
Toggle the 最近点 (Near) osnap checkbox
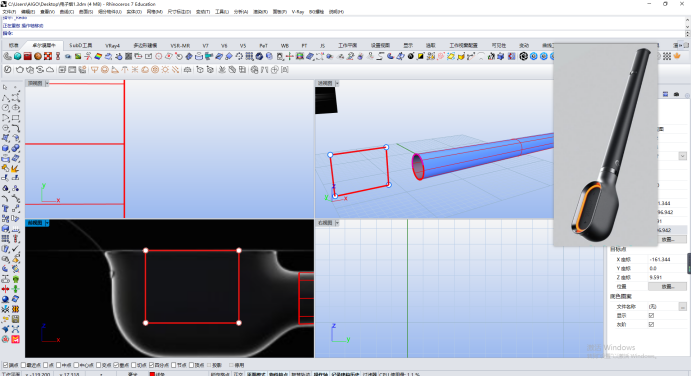pyautogui.click(x=23, y=366)
